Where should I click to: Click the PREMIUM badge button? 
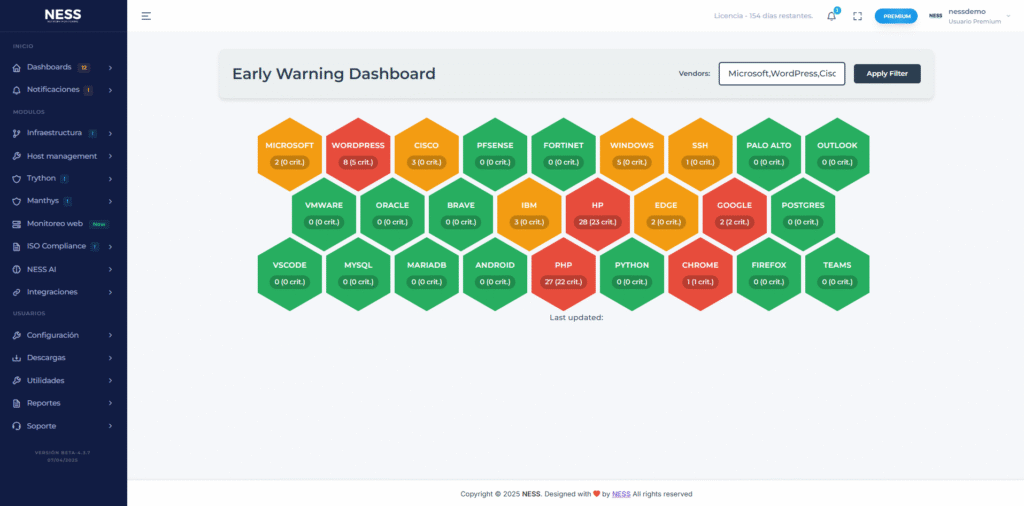pos(895,16)
